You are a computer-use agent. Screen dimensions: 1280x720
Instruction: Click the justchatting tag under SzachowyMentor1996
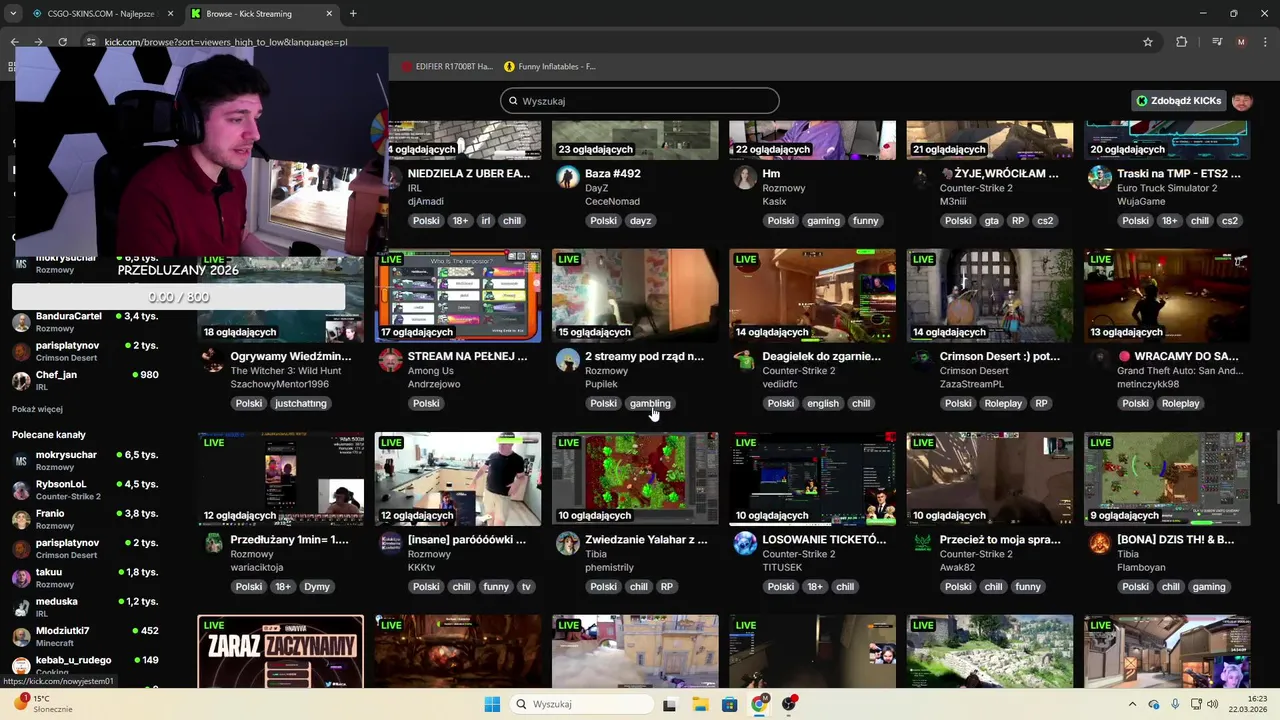coord(301,404)
